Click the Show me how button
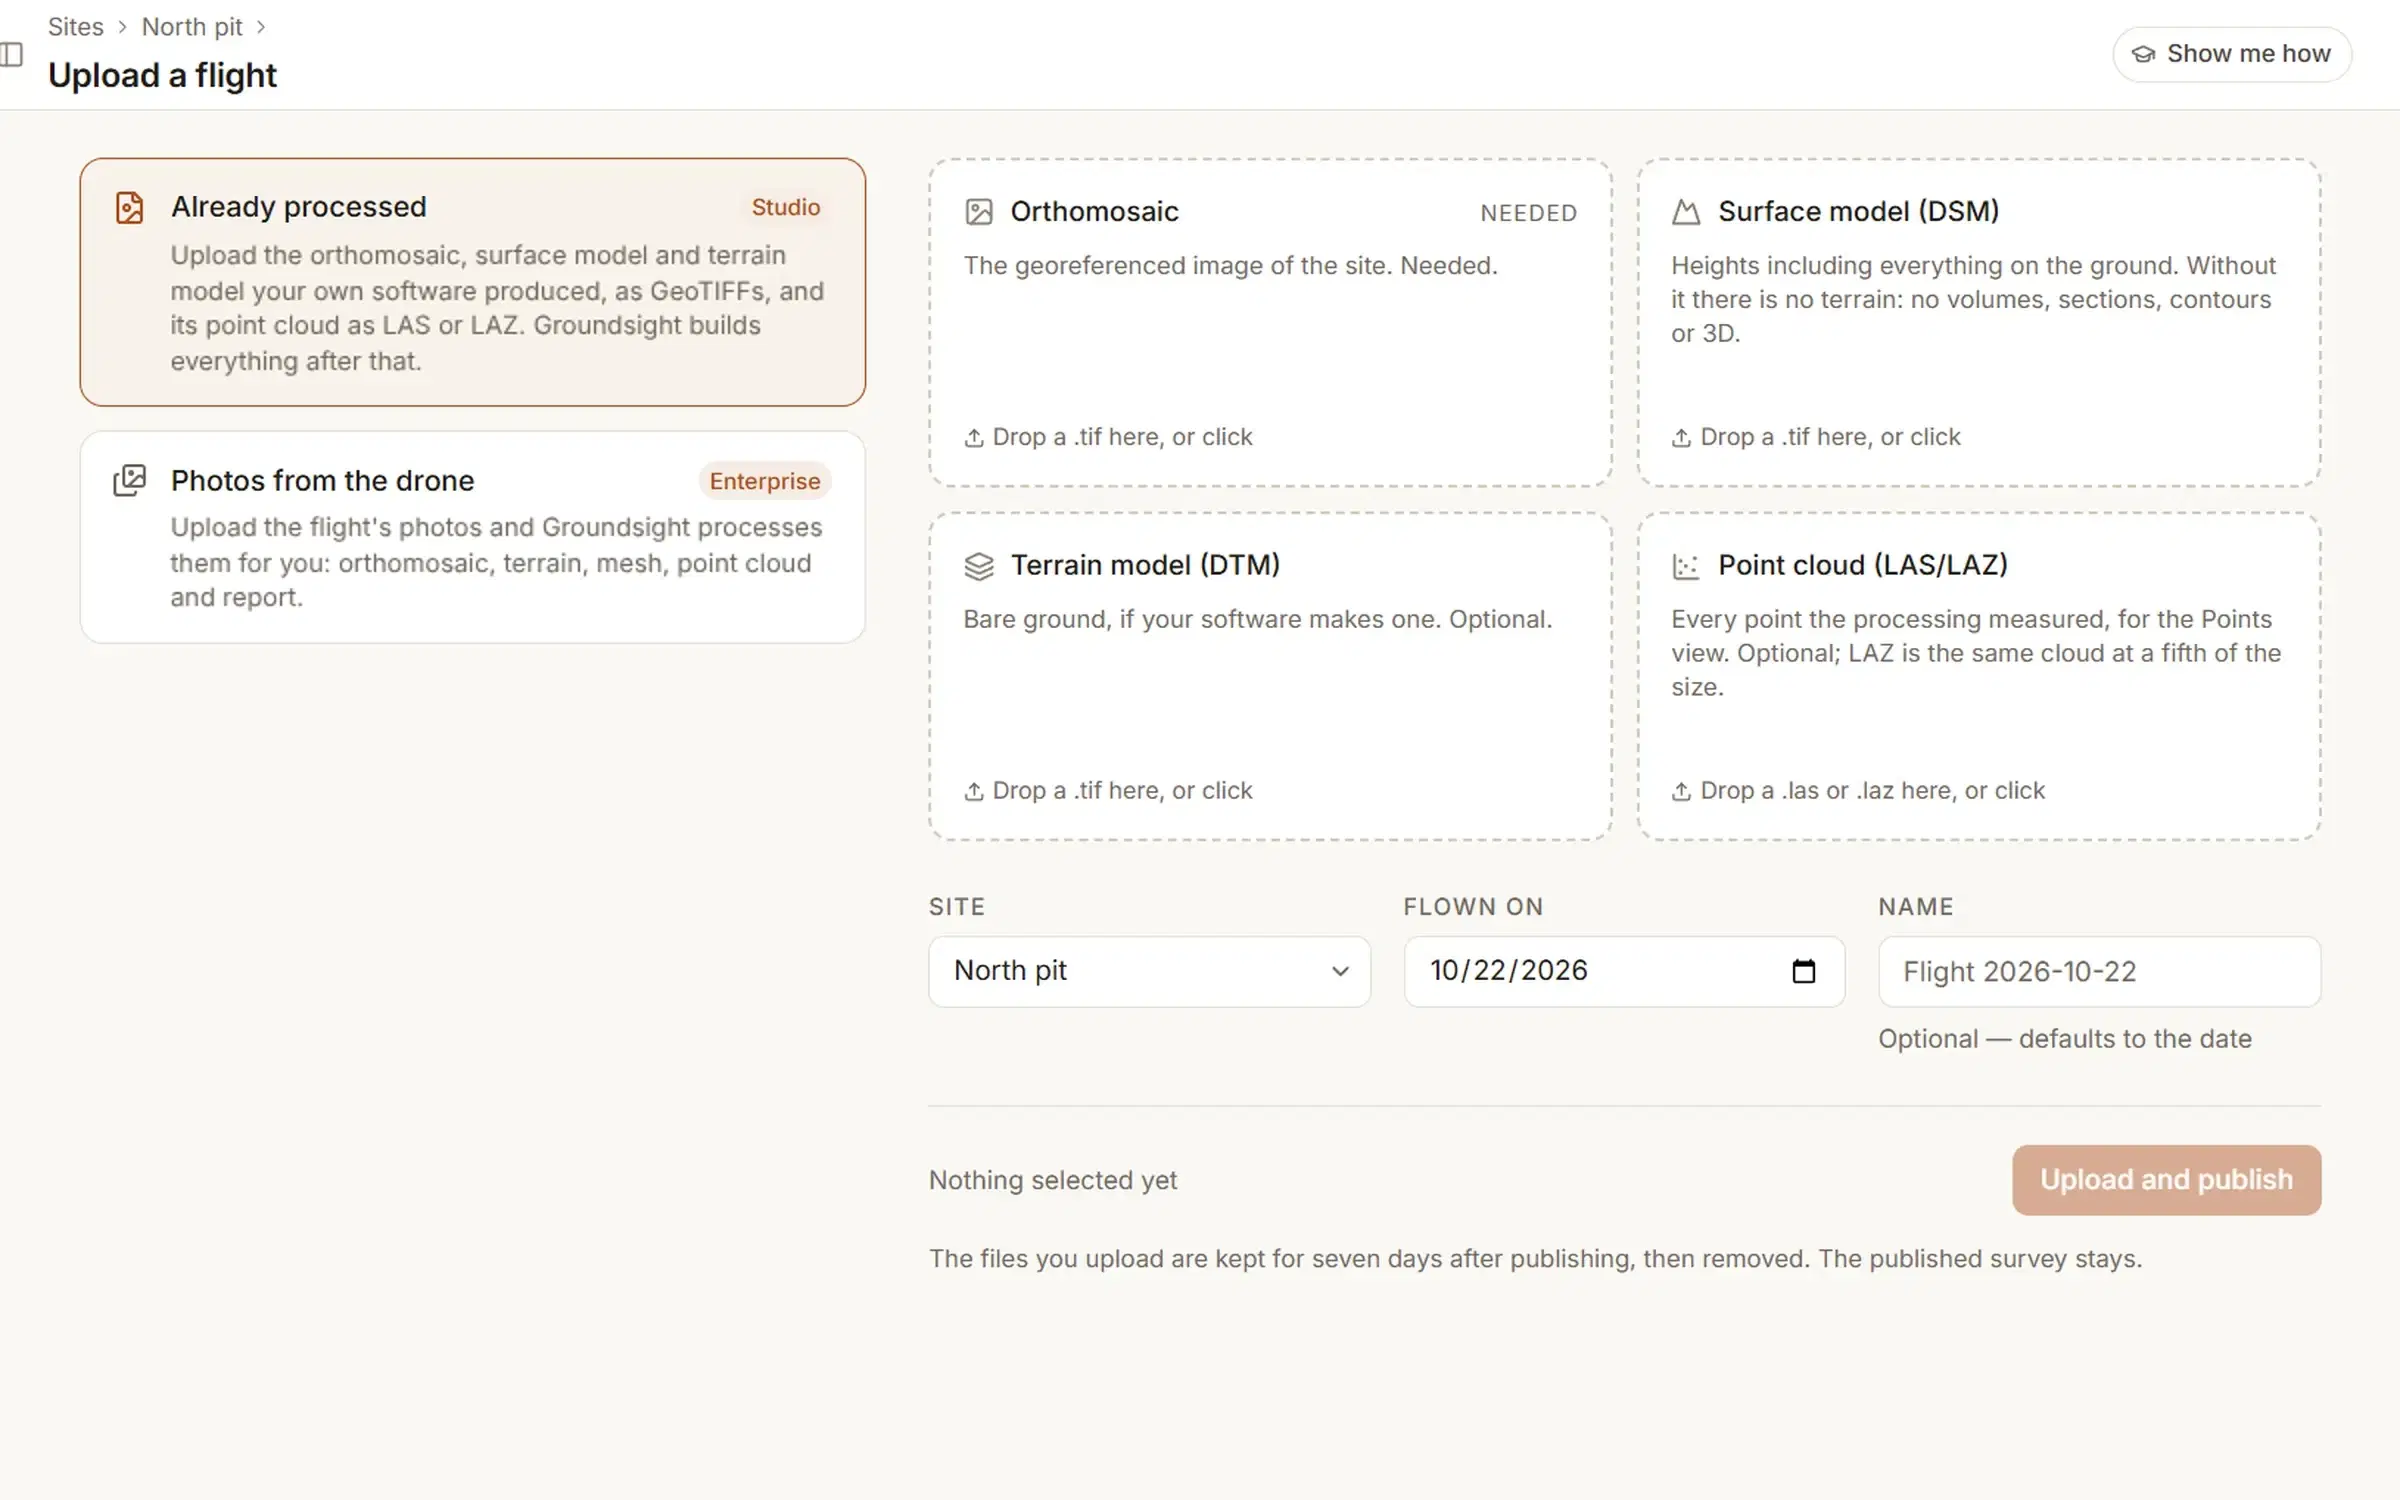This screenshot has width=2400, height=1500. pos(2233,54)
